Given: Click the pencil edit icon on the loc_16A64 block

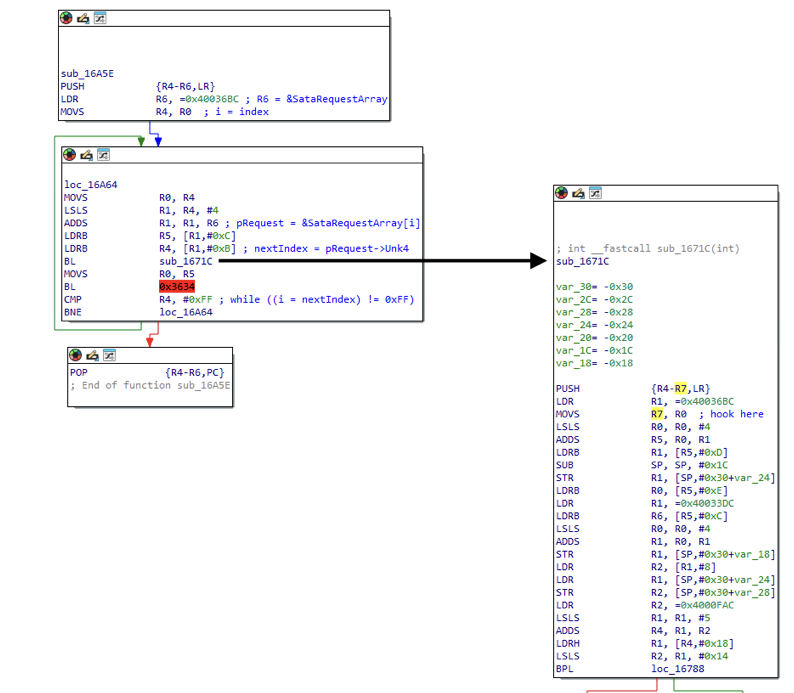Looking at the screenshot, I should 86,155.
